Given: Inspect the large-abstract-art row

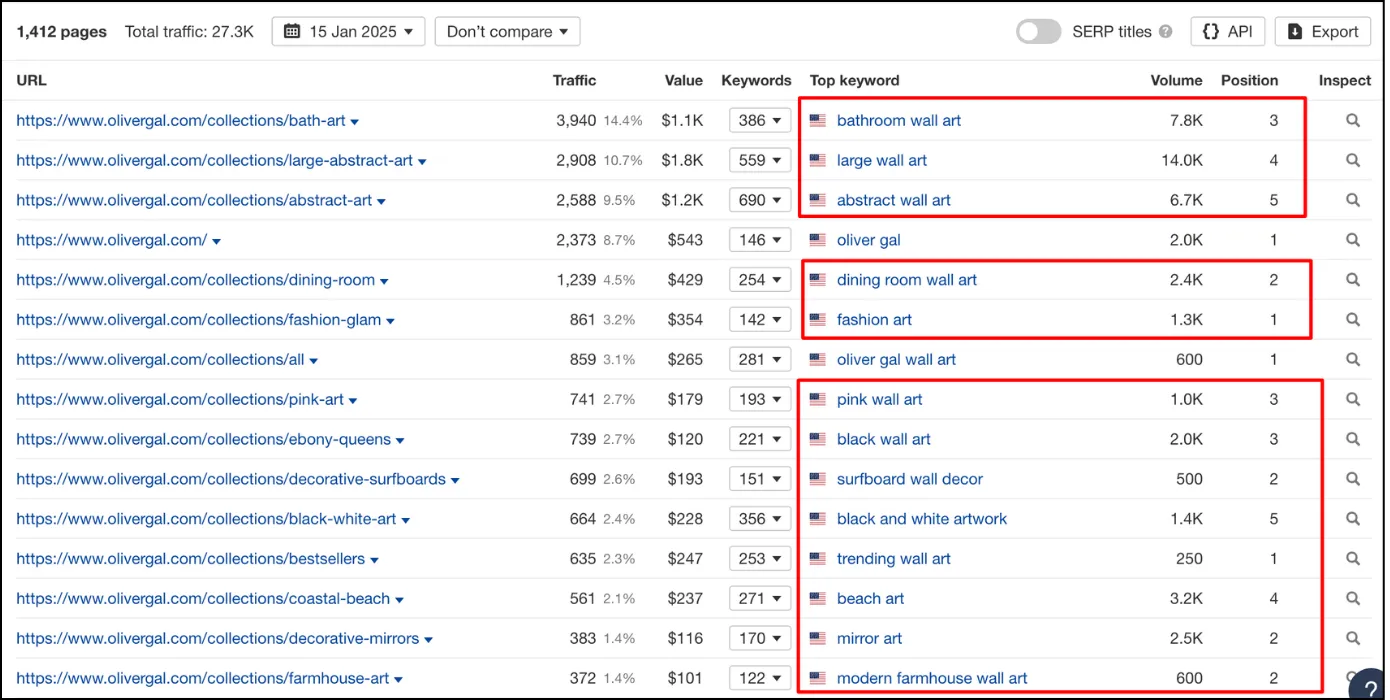Looking at the screenshot, I should (x=1352, y=160).
